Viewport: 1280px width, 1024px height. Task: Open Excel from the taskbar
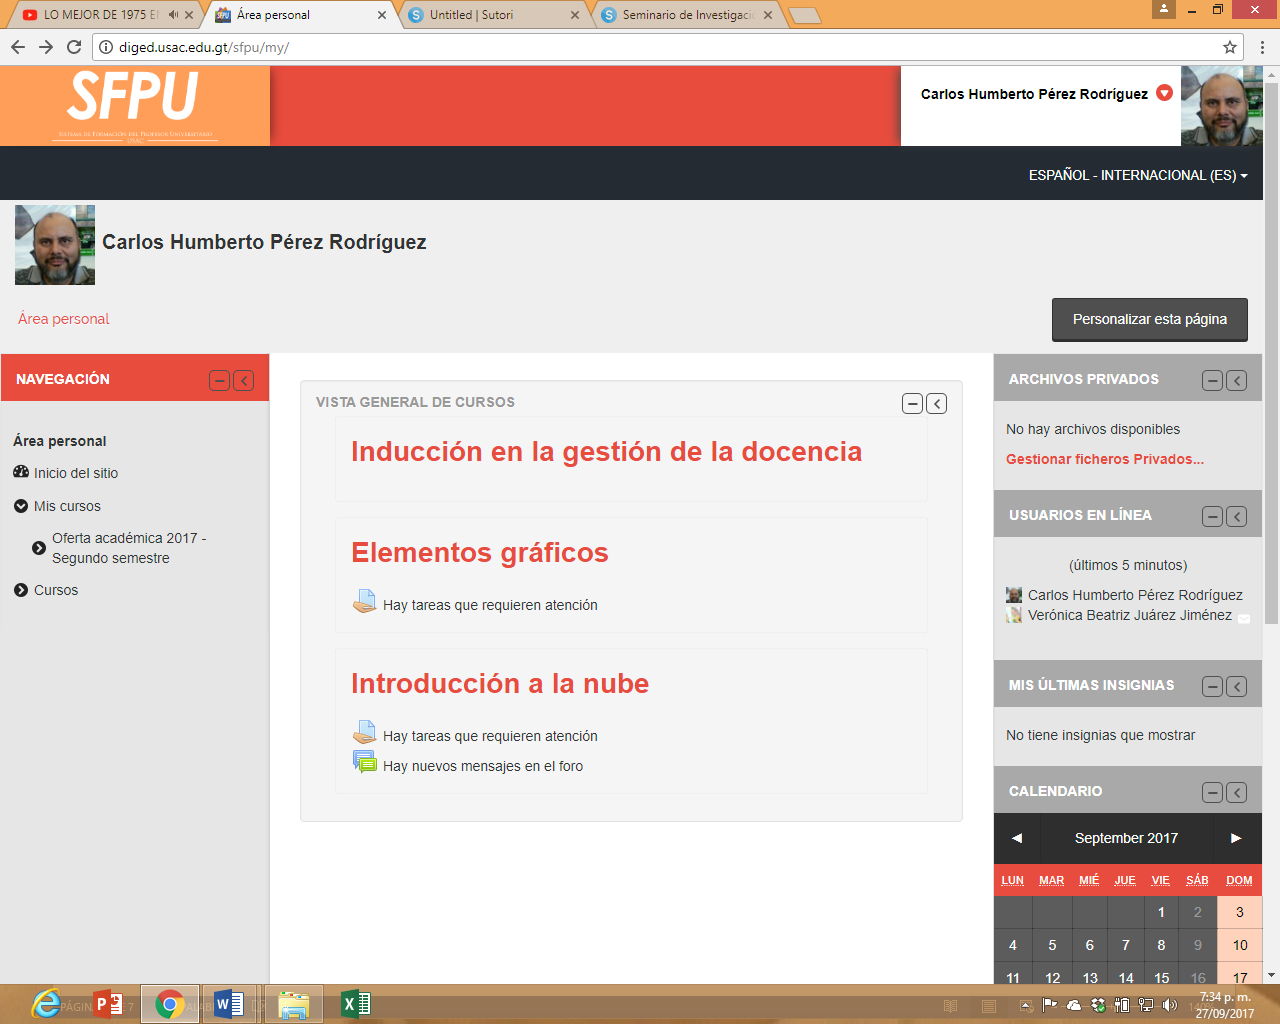click(356, 1004)
